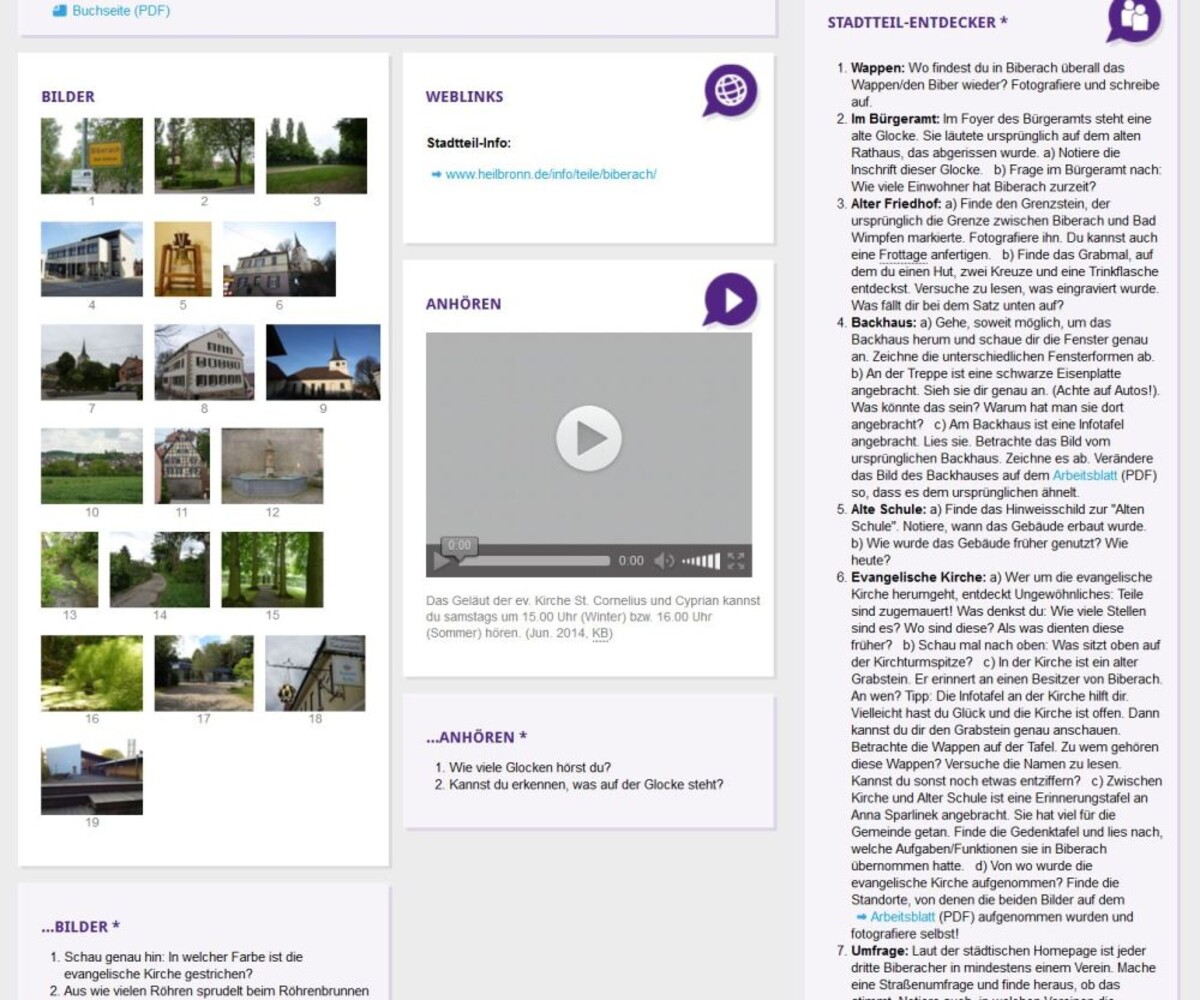The image size is (1200, 1000).
Task: Toggle fullscreen in the audio player
Action: pos(736,561)
